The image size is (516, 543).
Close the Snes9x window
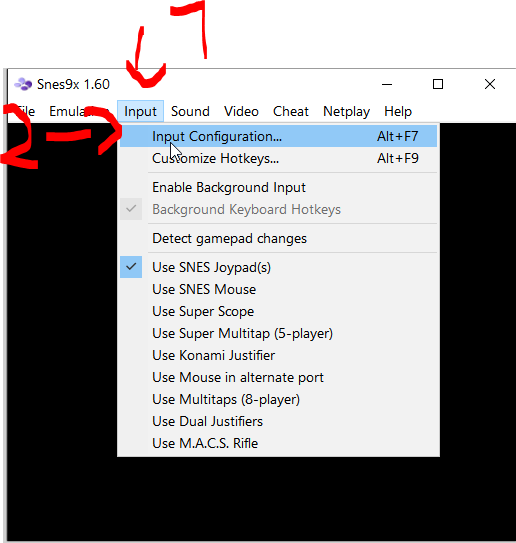tap(490, 84)
